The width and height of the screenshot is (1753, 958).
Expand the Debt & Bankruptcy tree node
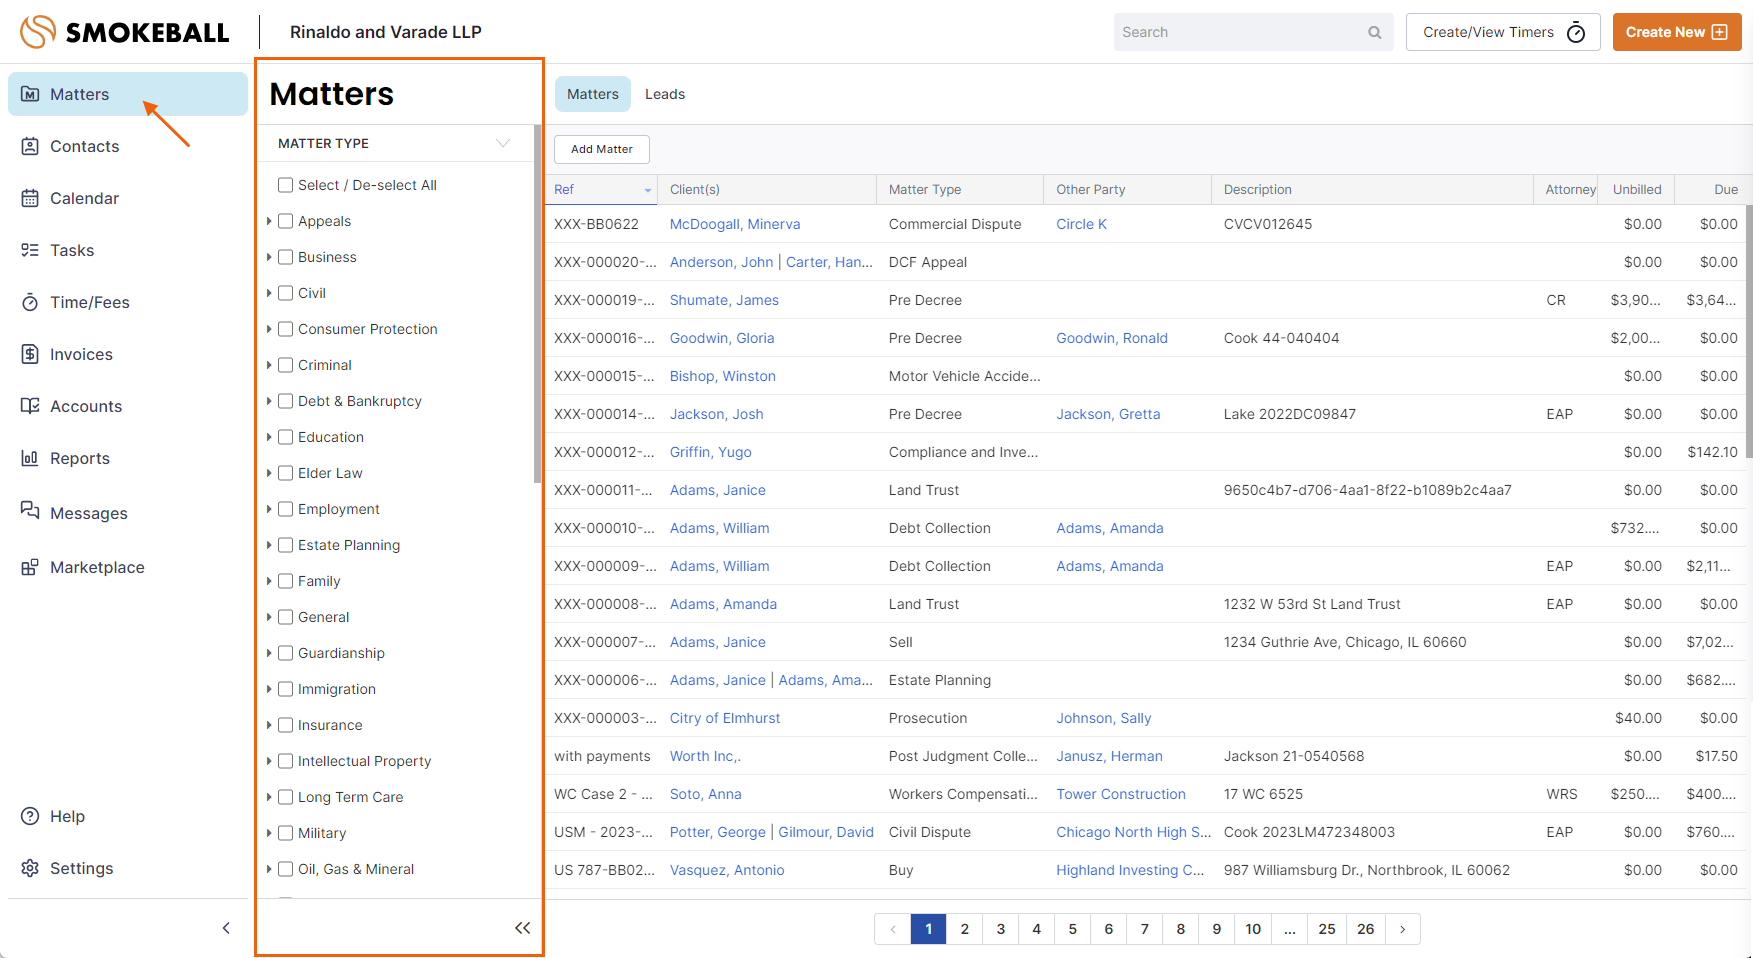point(269,401)
